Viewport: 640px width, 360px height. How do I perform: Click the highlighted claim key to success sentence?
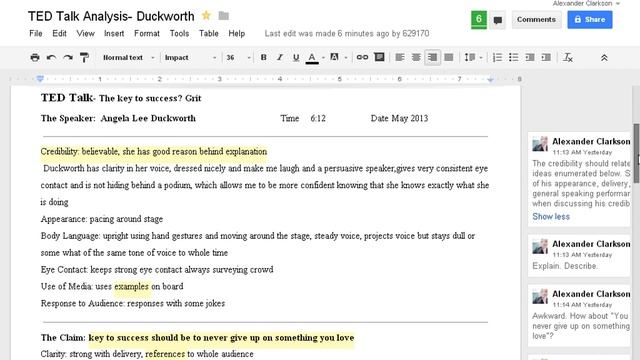coord(221,338)
